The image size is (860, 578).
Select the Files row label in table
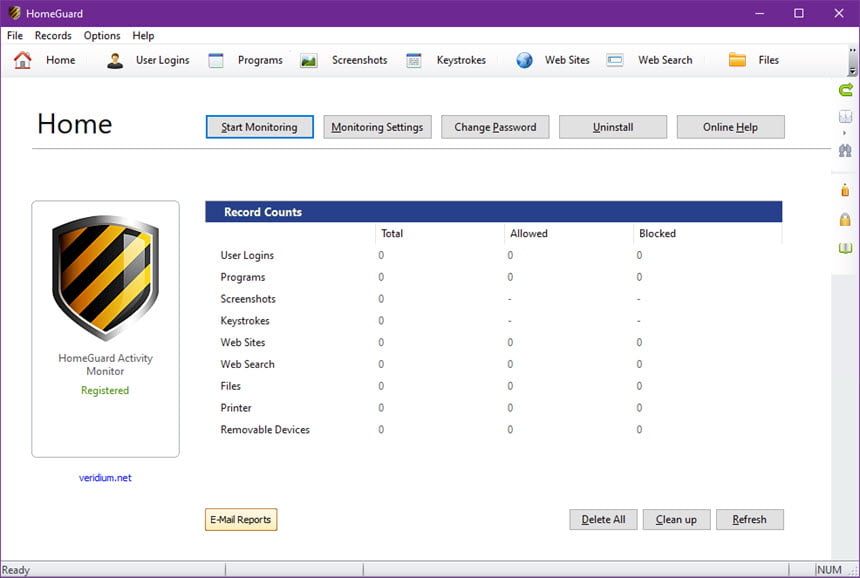tap(230, 386)
